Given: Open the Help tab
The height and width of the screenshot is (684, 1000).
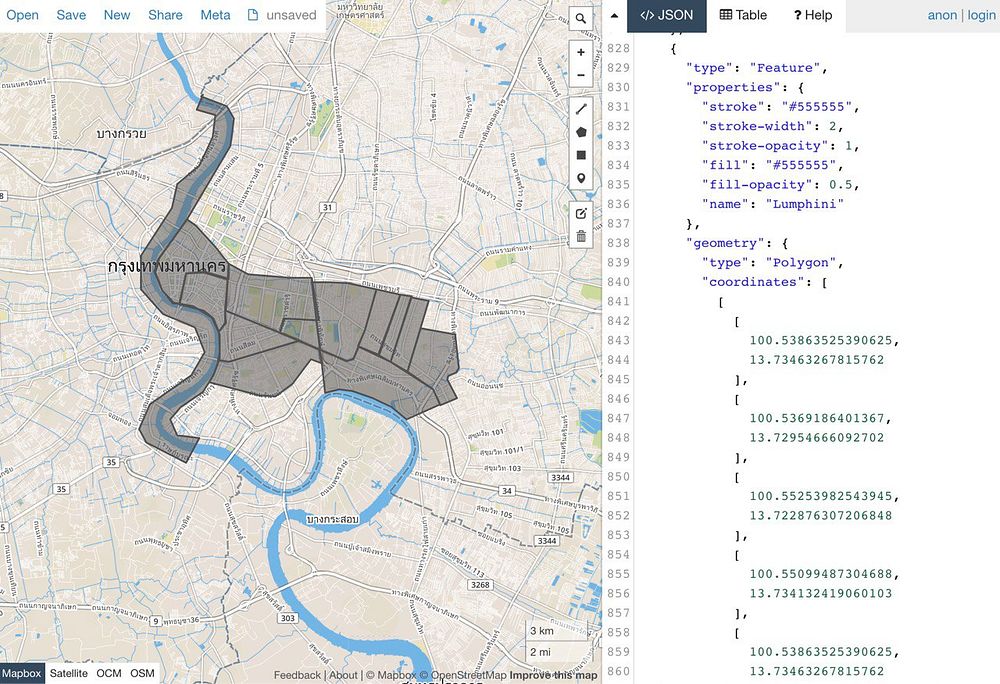Looking at the screenshot, I should tap(812, 15).
